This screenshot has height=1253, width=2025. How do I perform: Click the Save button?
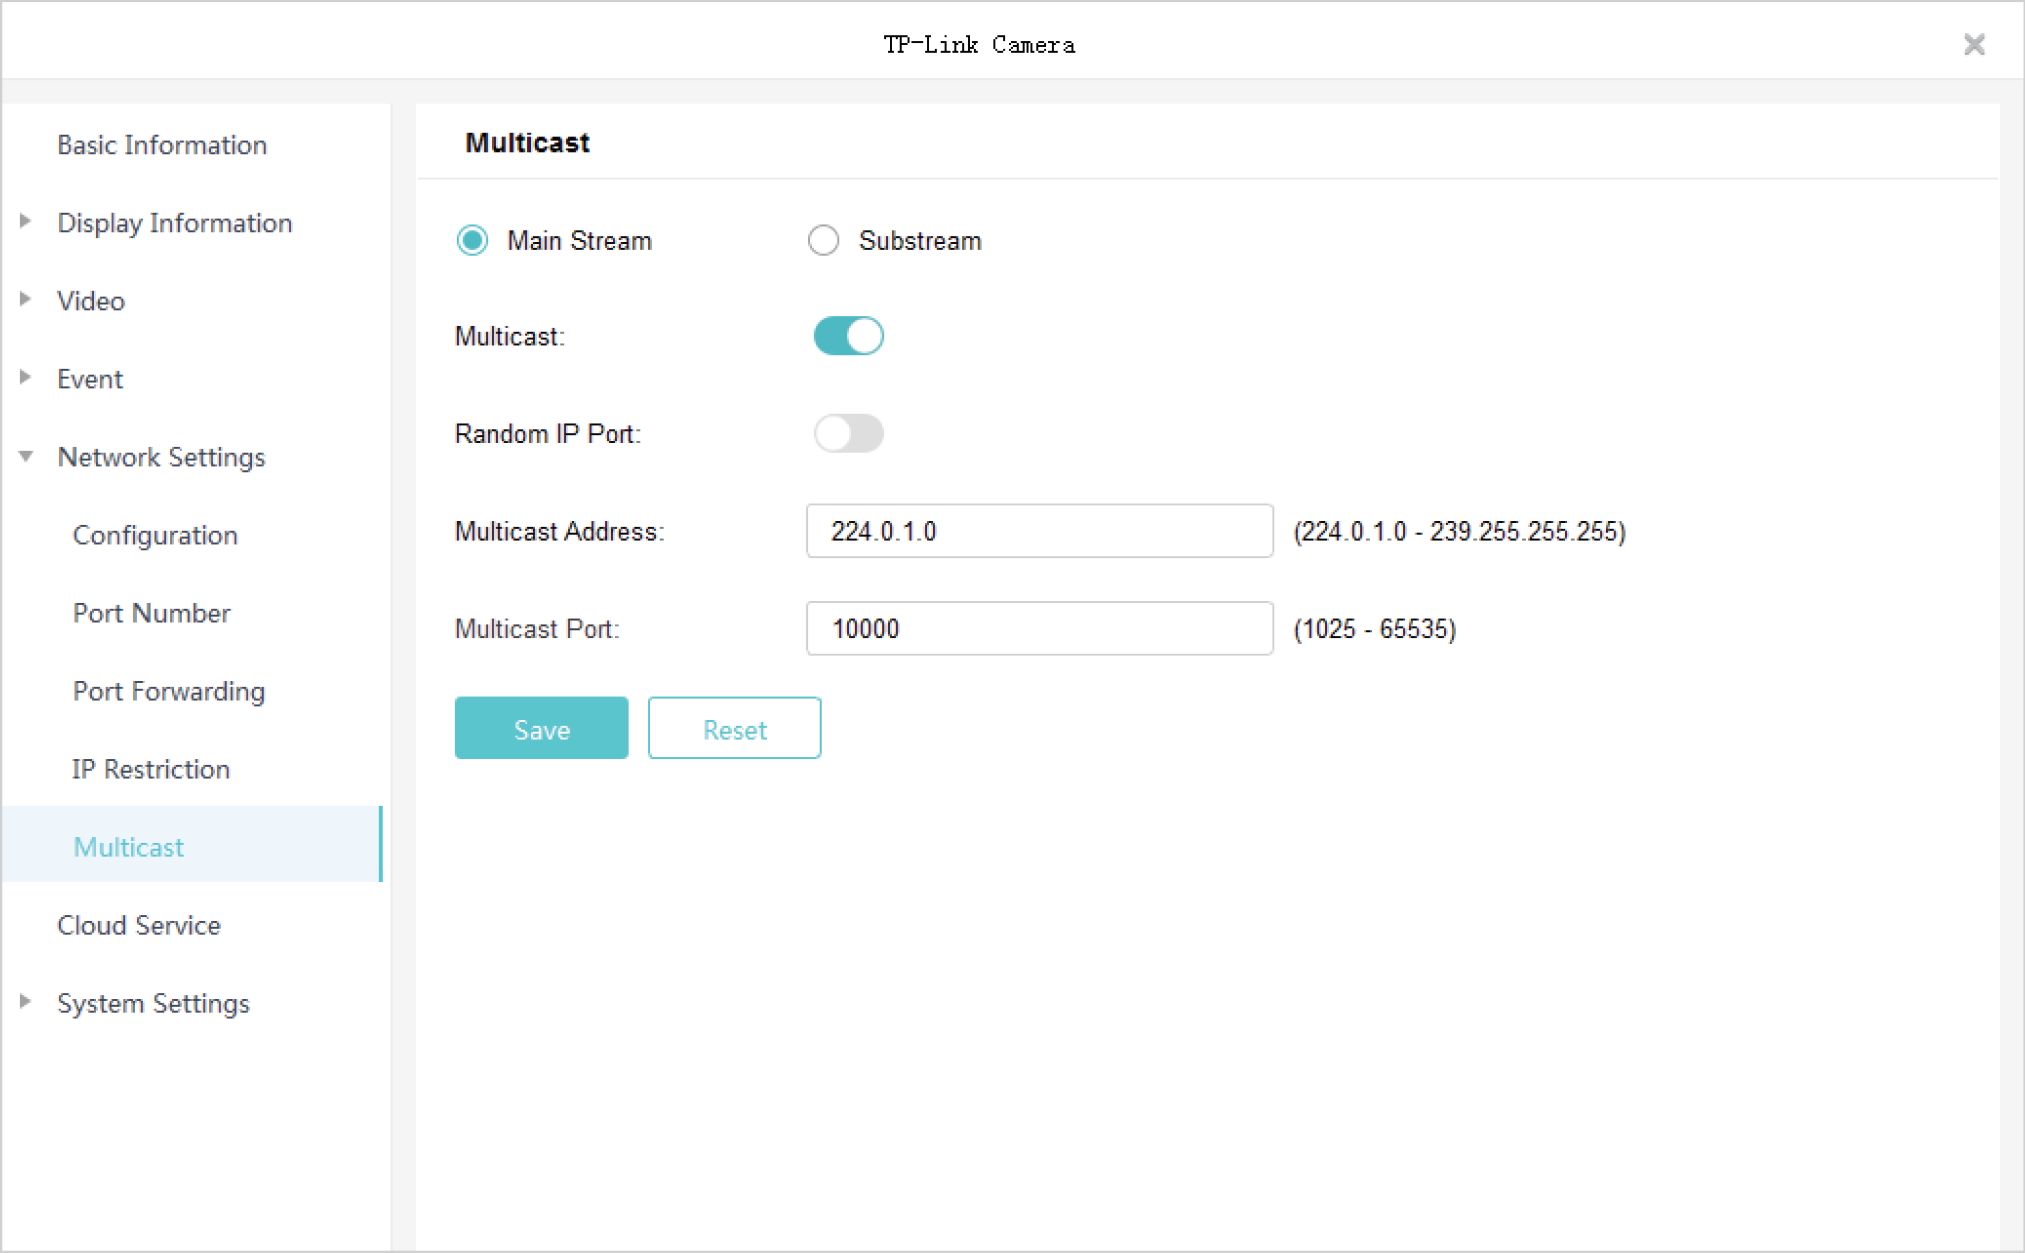[541, 729]
